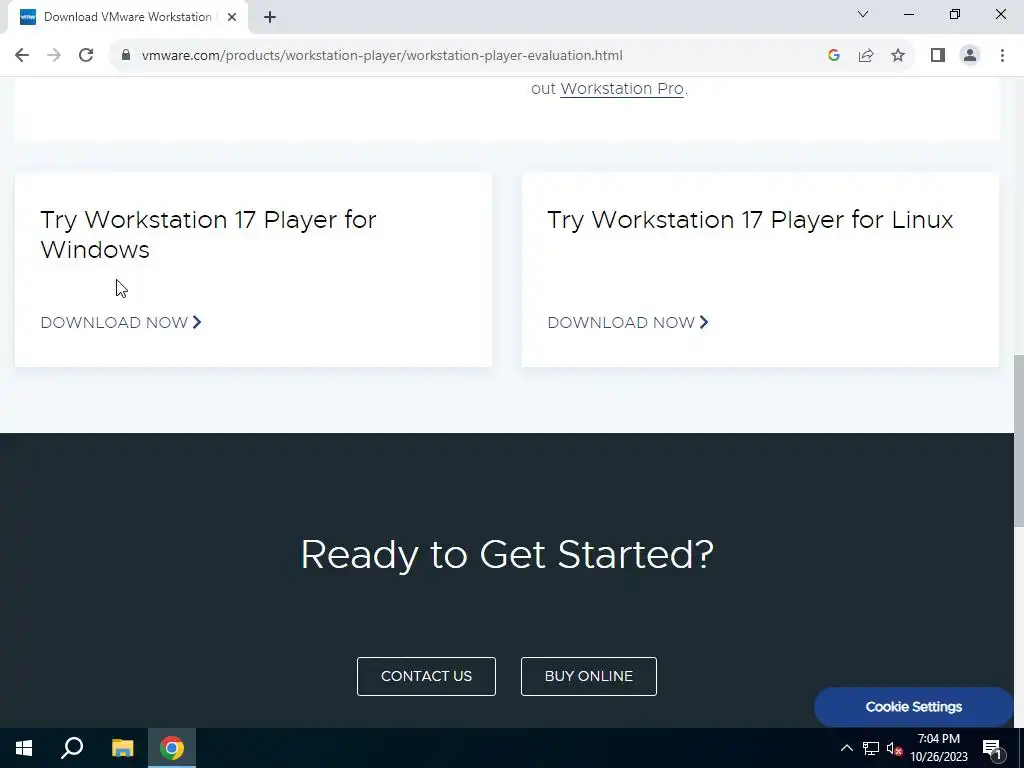Screen dimensions: 1024x768
Task: Open File Explorer from taskbar
Action: tap(122, 748)
